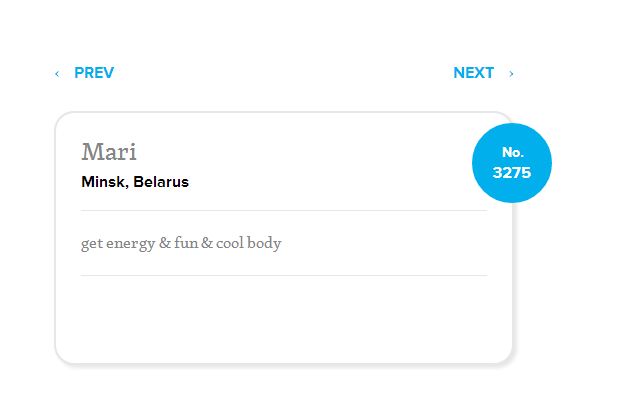Click the first ampersand in the quote
The height and width of the screenshot is (401, 641).
click(x=165, y=243)
